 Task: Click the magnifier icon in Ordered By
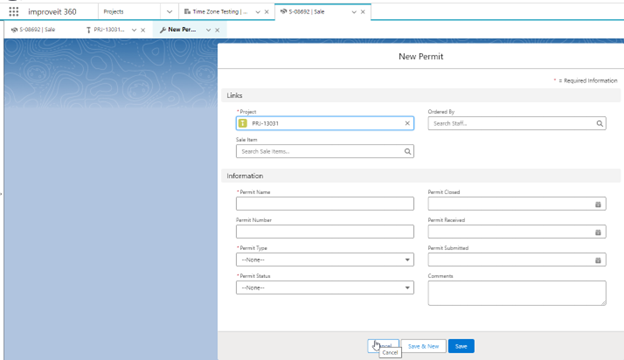click(599, 124)
